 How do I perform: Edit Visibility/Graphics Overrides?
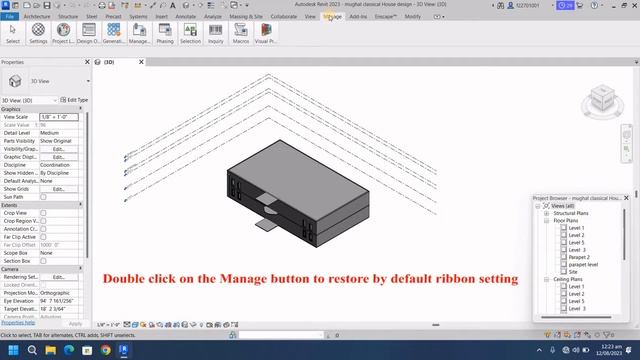(x=59, y=149)
